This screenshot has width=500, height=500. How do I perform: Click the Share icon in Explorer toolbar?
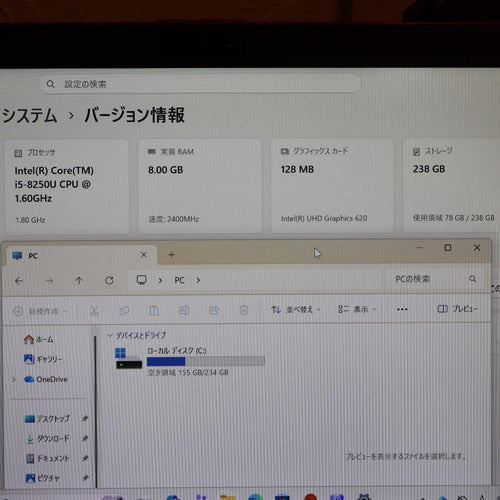(214, 310)
